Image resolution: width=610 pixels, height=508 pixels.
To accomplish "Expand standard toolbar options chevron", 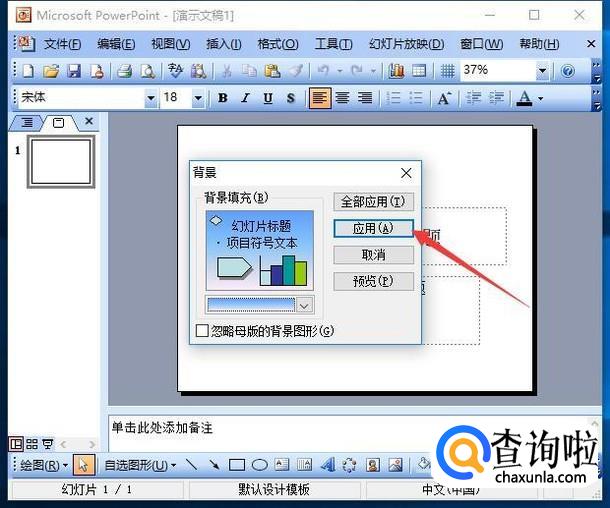I will [596, 71].
